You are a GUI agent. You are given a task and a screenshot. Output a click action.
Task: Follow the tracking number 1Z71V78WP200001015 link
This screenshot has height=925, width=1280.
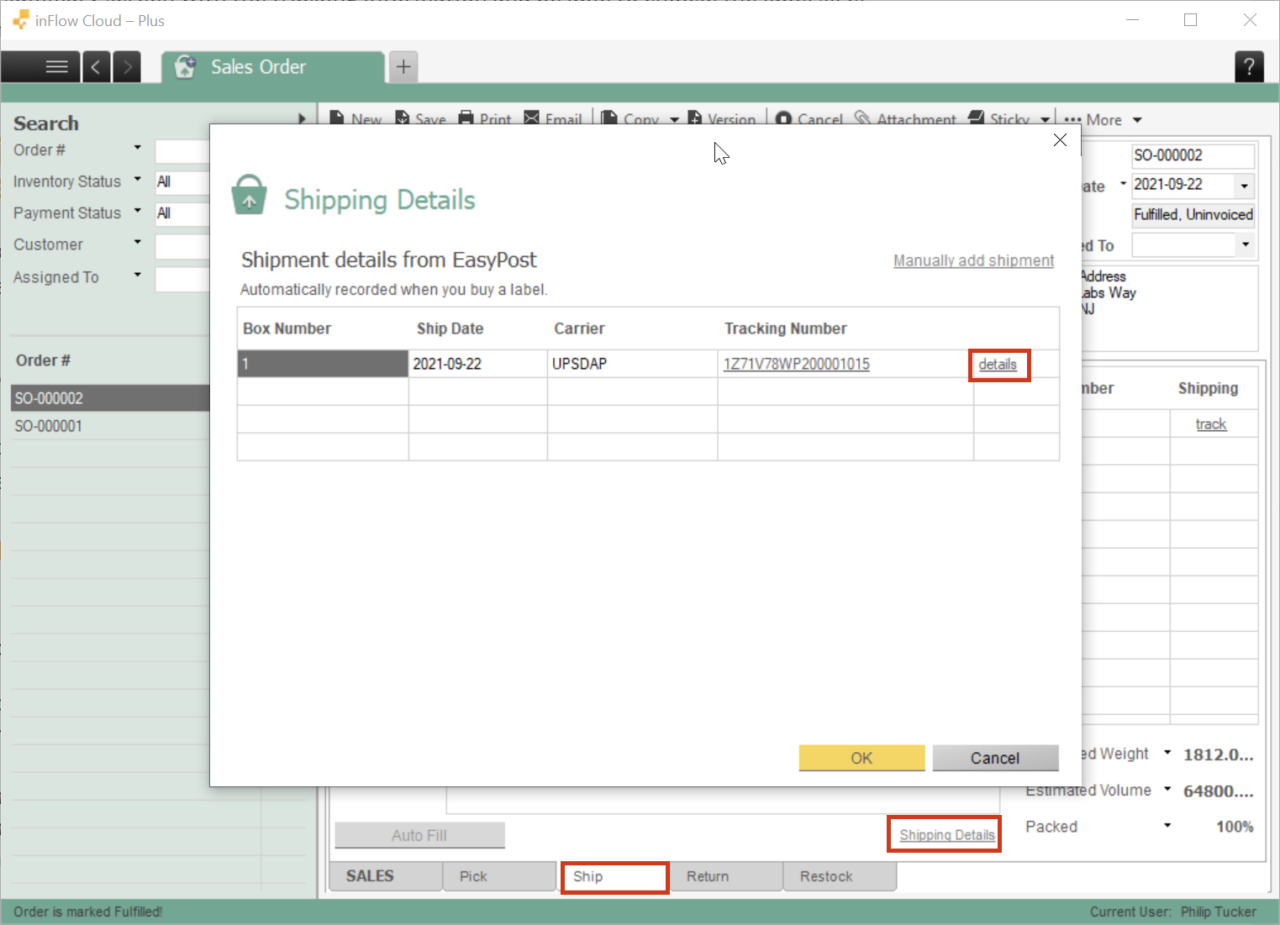tap(795, 363)
